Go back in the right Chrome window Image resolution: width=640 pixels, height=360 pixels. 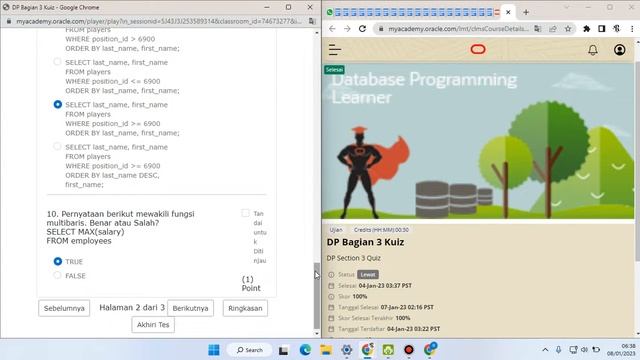[332, 29]
